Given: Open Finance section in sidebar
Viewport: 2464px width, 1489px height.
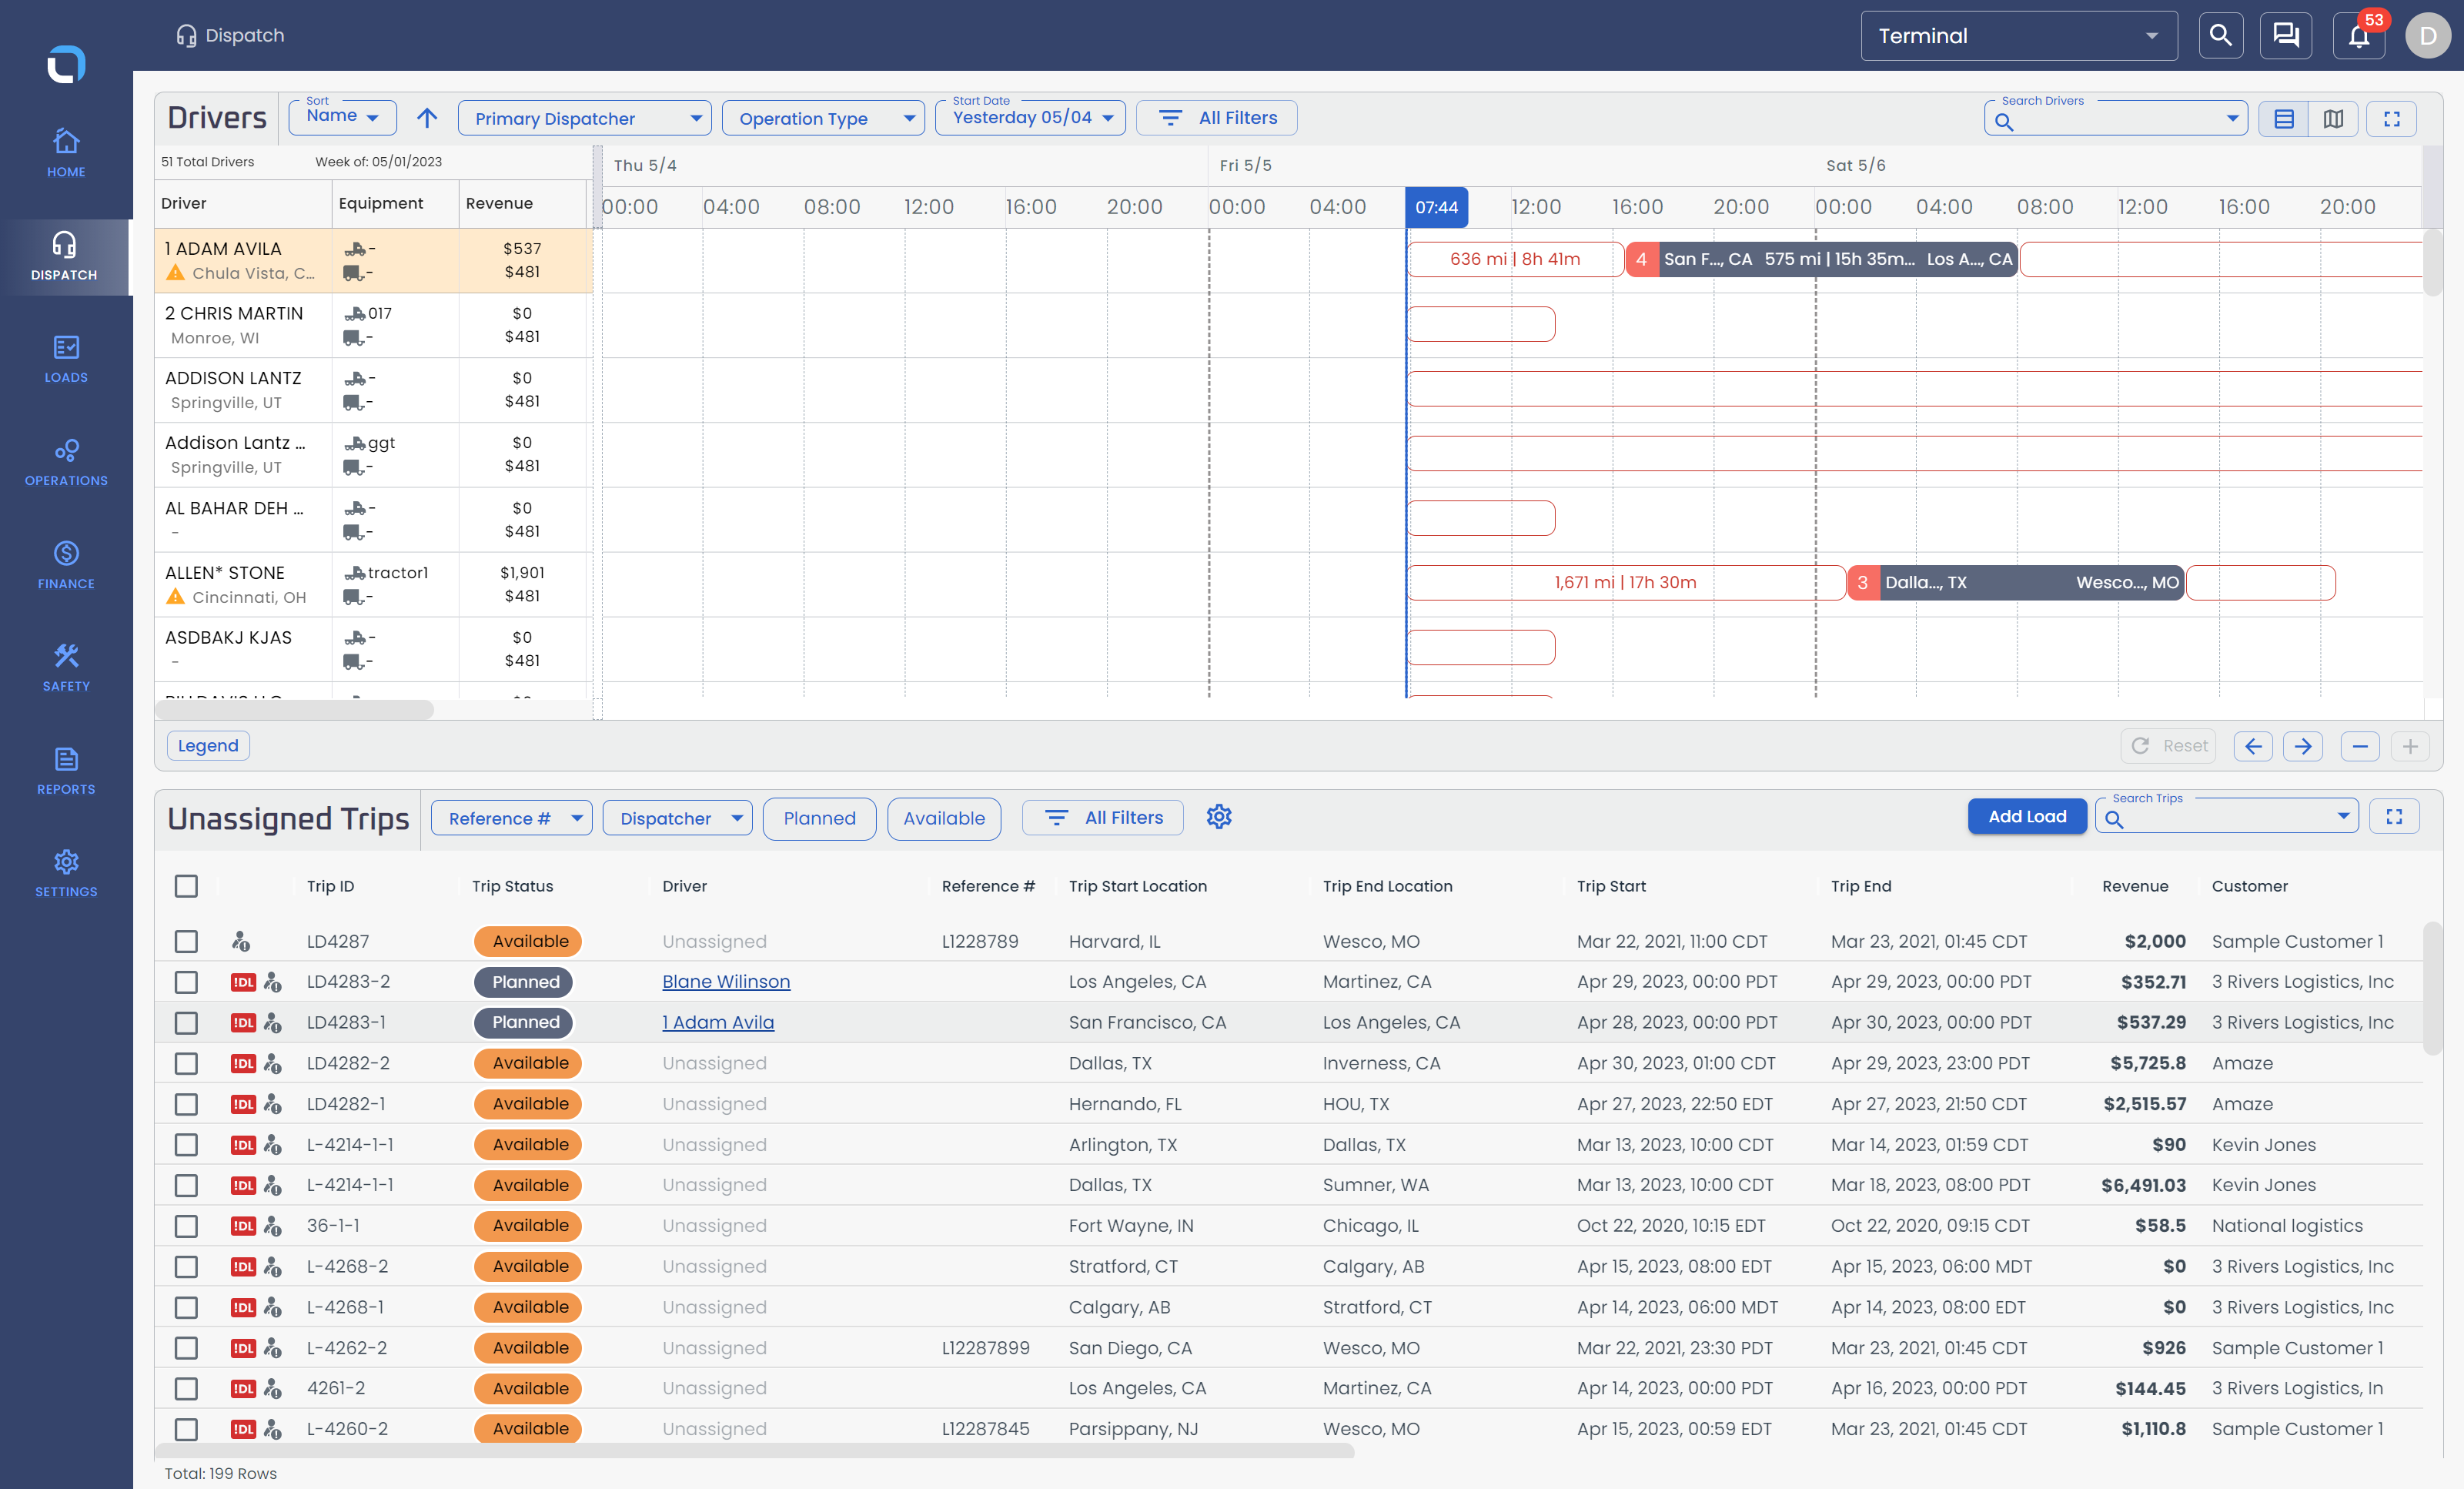Looking at the screenshot, I should [x=66, y=565].
